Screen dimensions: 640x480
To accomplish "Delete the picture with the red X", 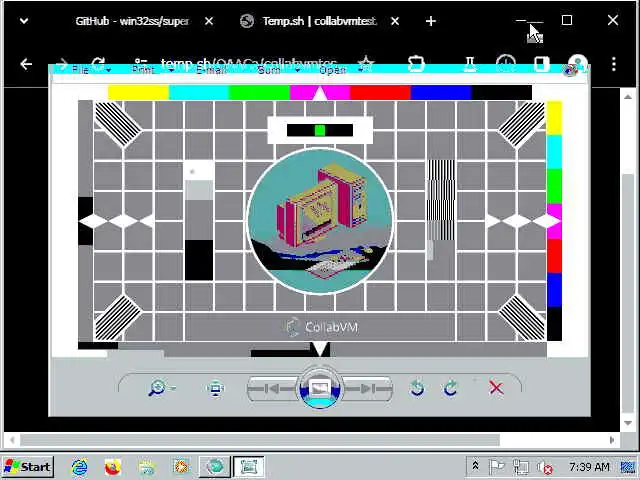I will [x=496, y=388].
